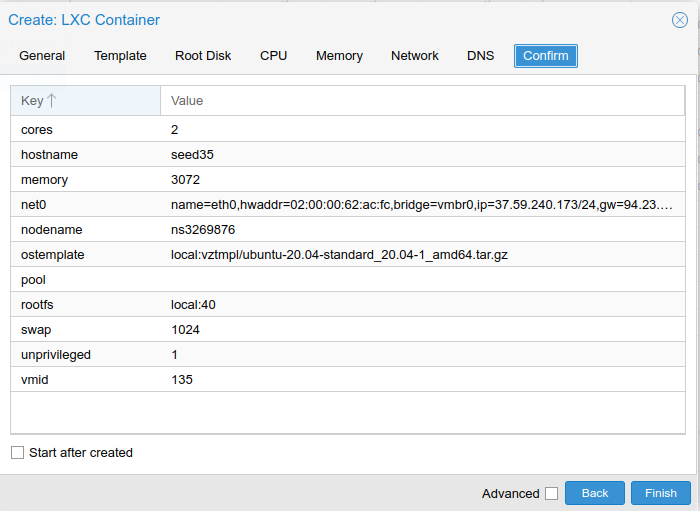This screenshot has height=511, width=700.
Task: Open the Memory tab
Action: click(339, 56)
